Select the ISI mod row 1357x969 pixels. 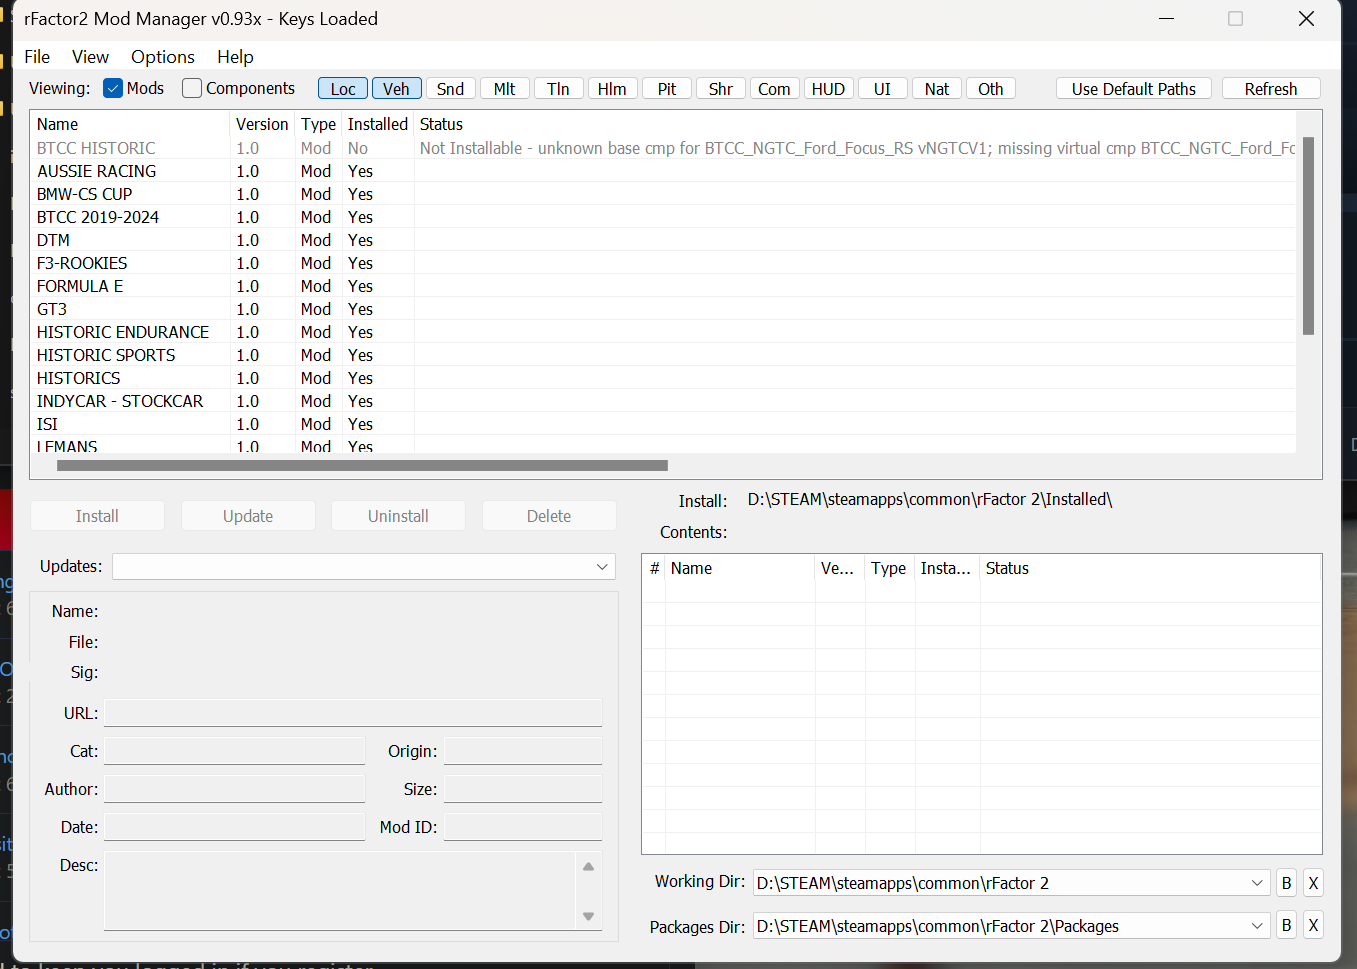coord(663,424)
